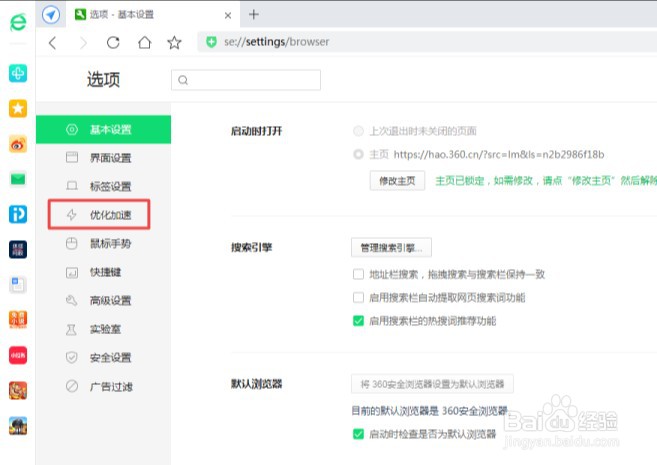Open the green mail sidebar icon
This screenshot has width=657, height=465.
click(x=18, y=179)
